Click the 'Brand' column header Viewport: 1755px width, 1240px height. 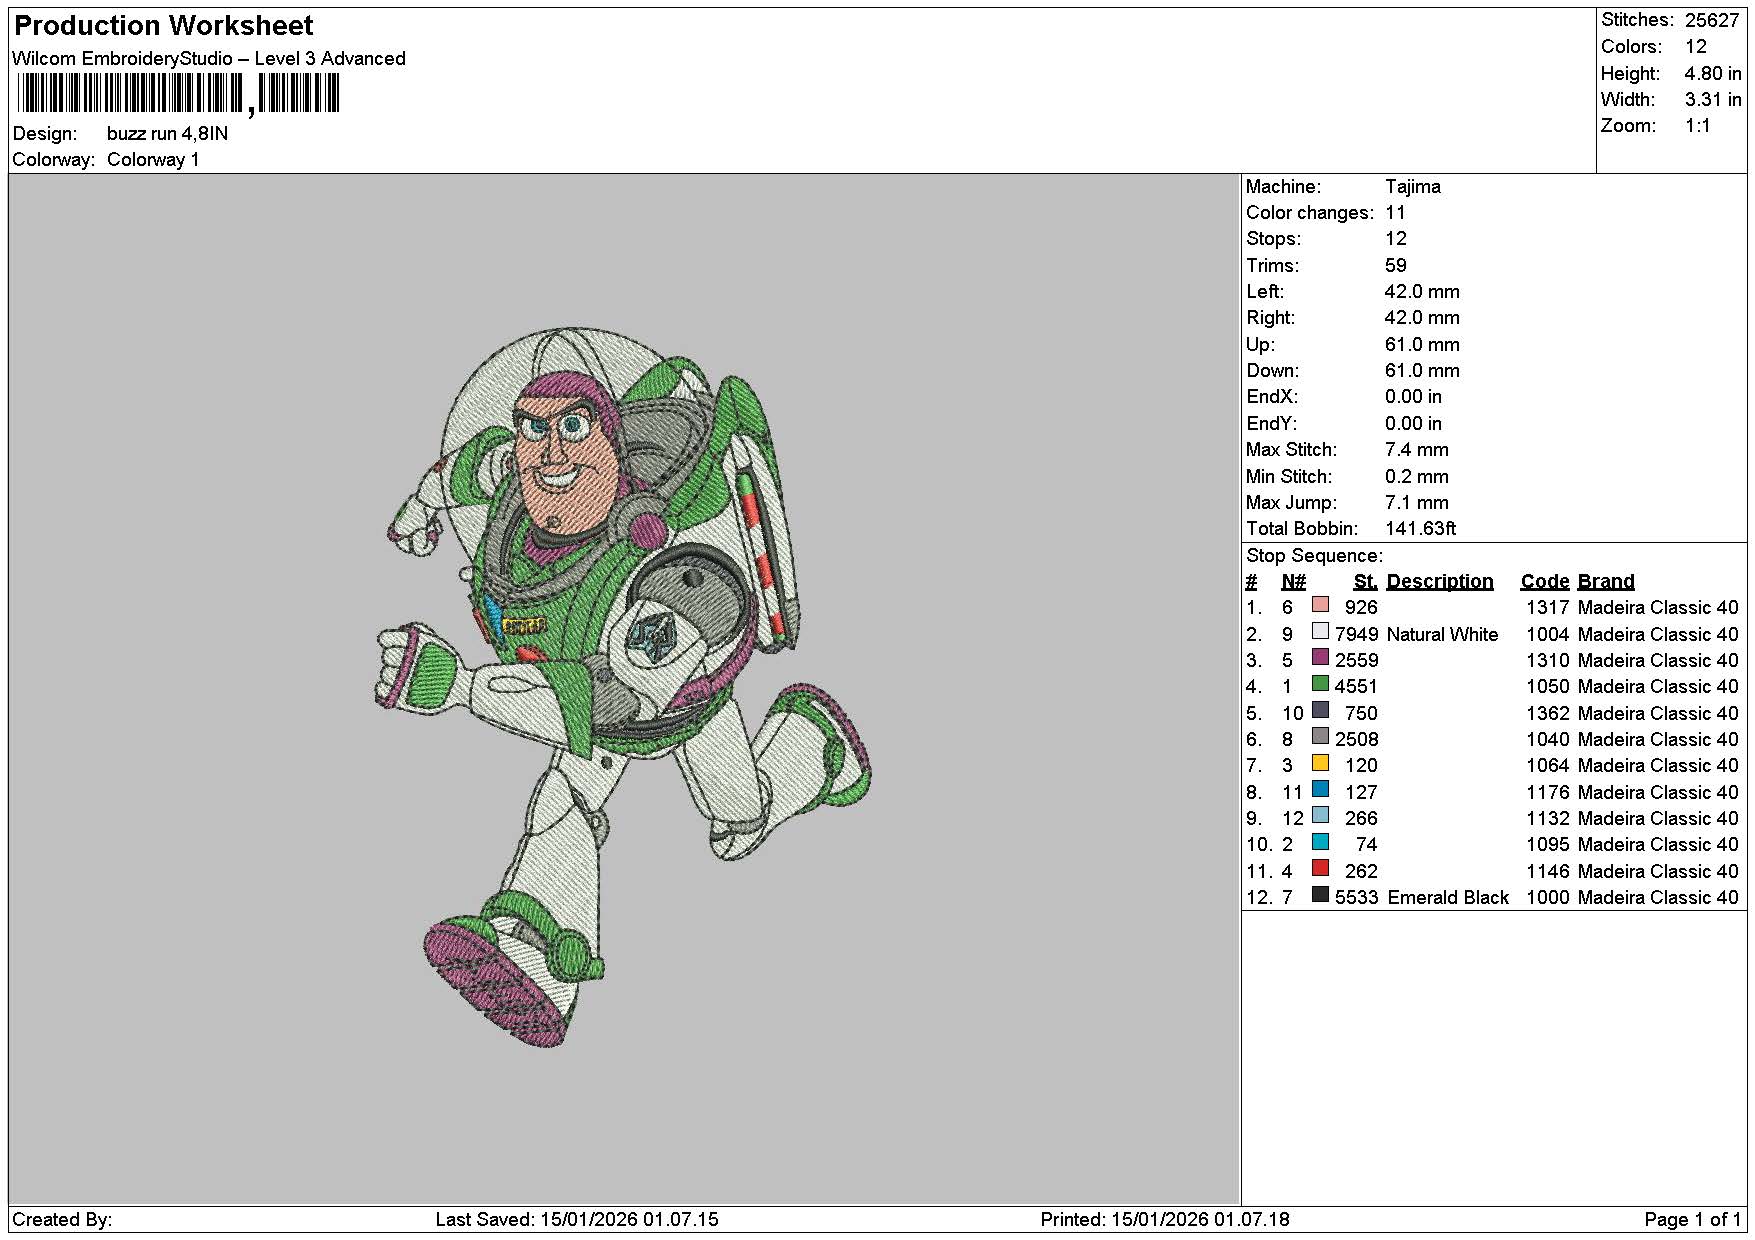[x=1605, y=582]
